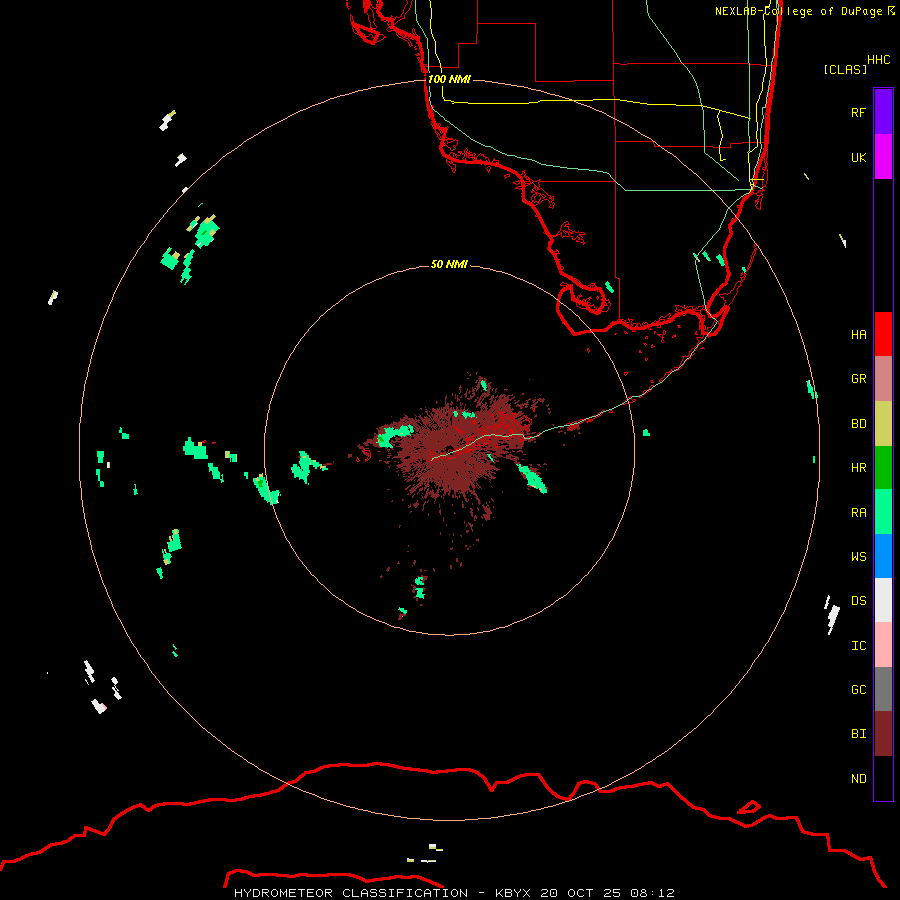Click the brown biological echo cluster at radar center
The image size is (900, 900).
point(453,451)
